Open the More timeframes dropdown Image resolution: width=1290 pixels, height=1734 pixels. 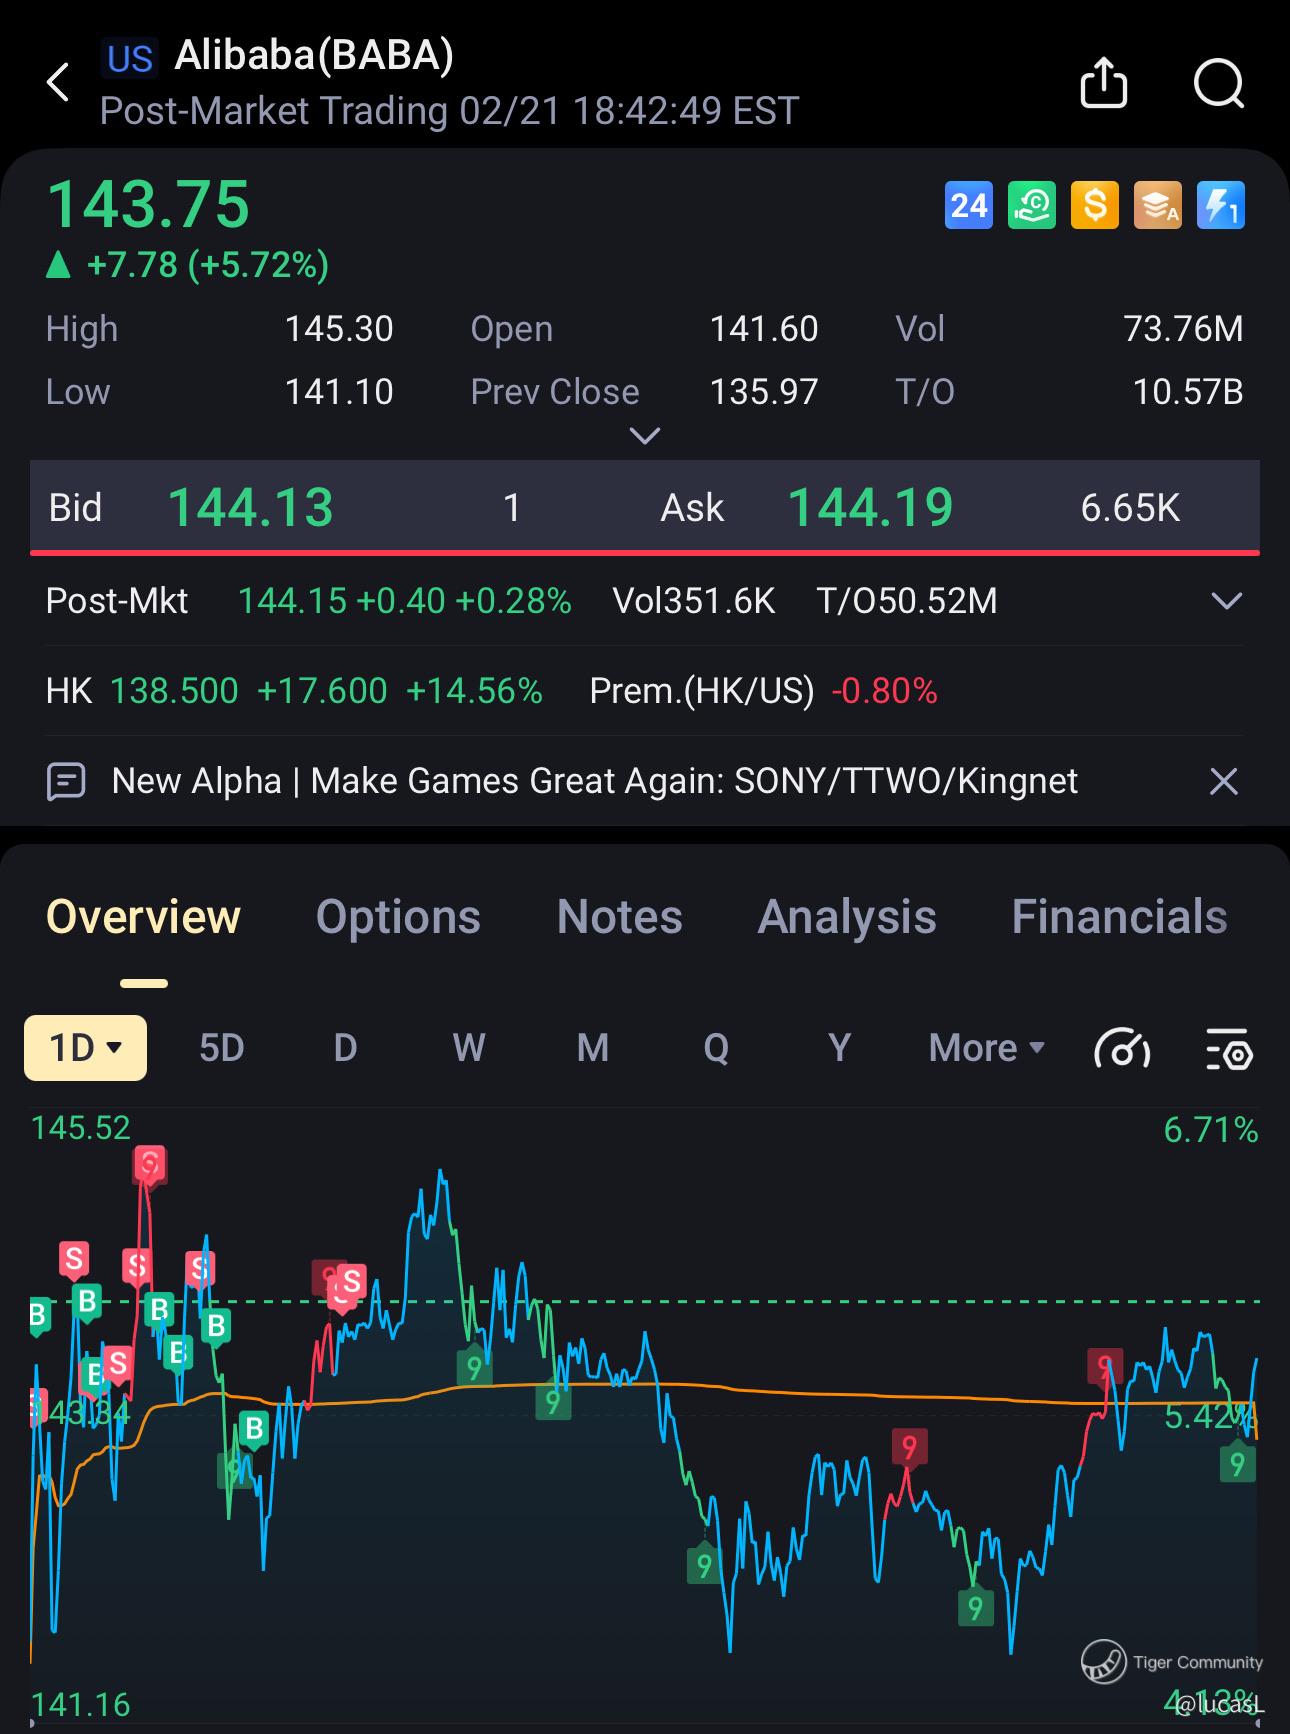tap(987, 1048)
